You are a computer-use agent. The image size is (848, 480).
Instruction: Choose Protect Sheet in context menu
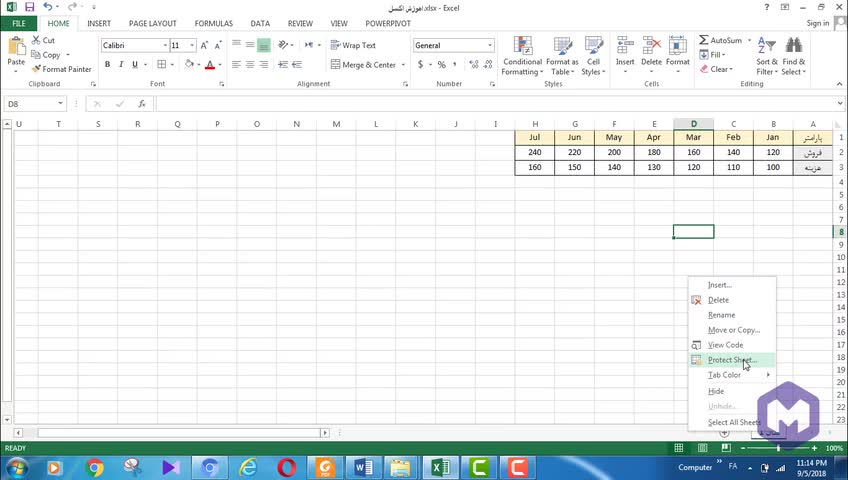pyautogui.click(x=732, y=360)
